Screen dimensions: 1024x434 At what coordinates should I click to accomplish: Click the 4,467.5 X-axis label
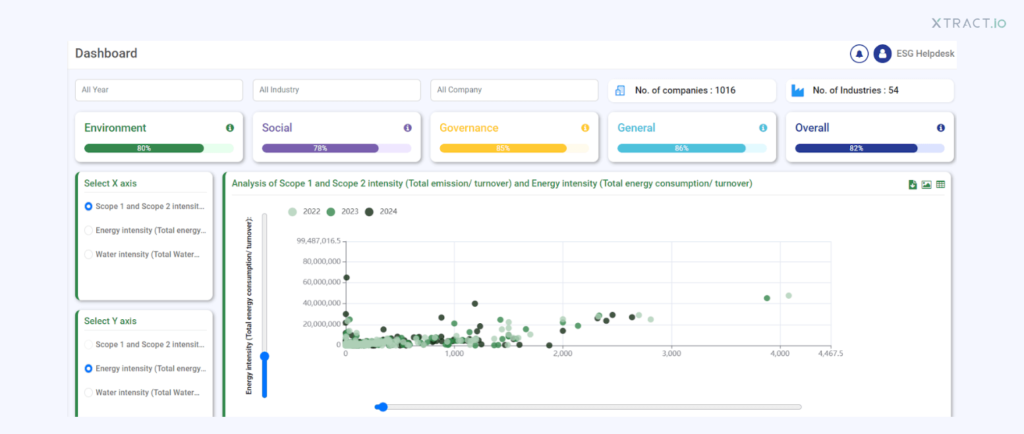pyautogui.click(x=830, y=353)
